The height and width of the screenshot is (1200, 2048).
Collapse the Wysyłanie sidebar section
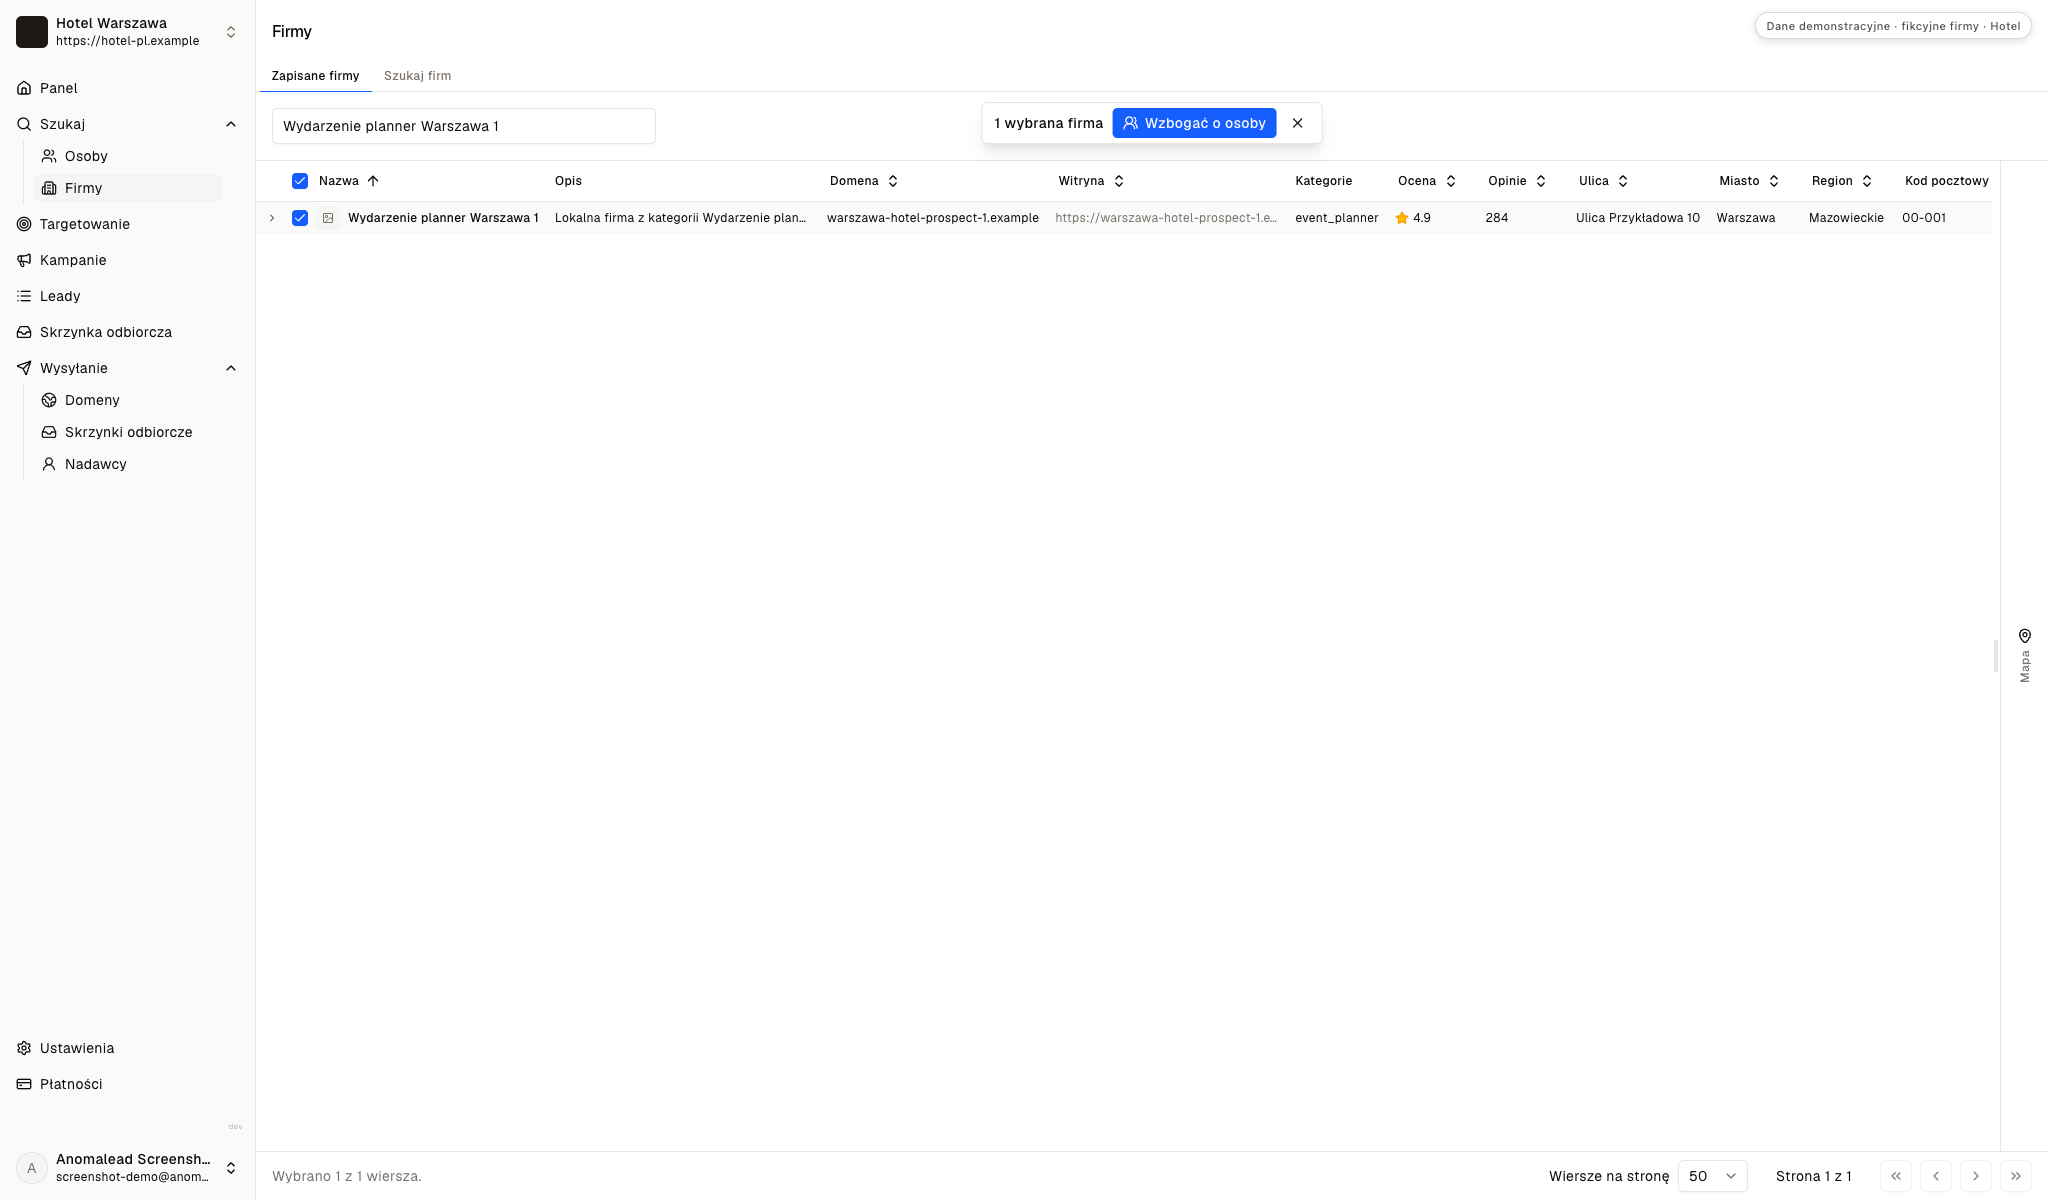tap(231, 368)
